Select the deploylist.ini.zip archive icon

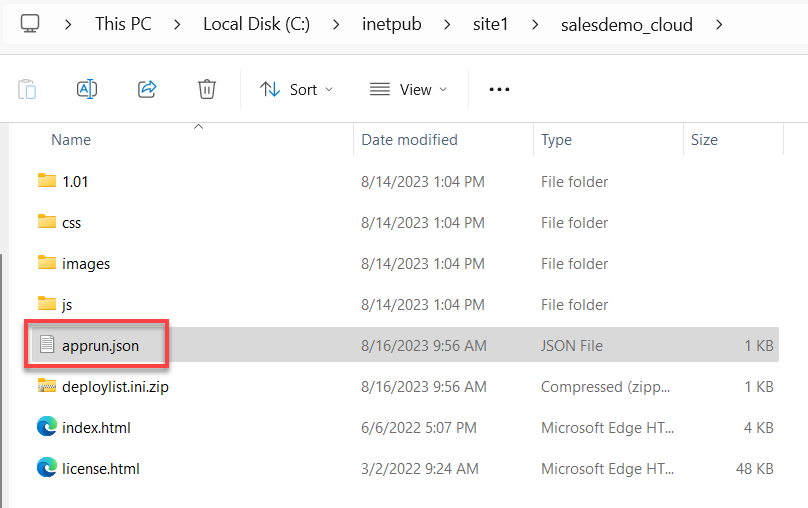[47, 386]
